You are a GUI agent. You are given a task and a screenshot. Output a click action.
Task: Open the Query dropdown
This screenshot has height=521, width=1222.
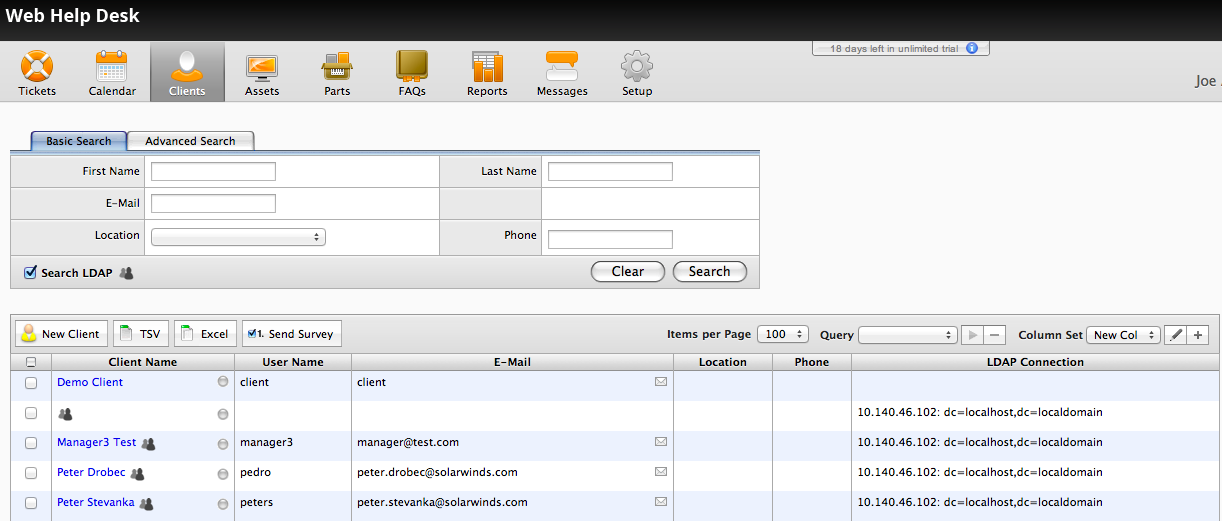point(908,335)
